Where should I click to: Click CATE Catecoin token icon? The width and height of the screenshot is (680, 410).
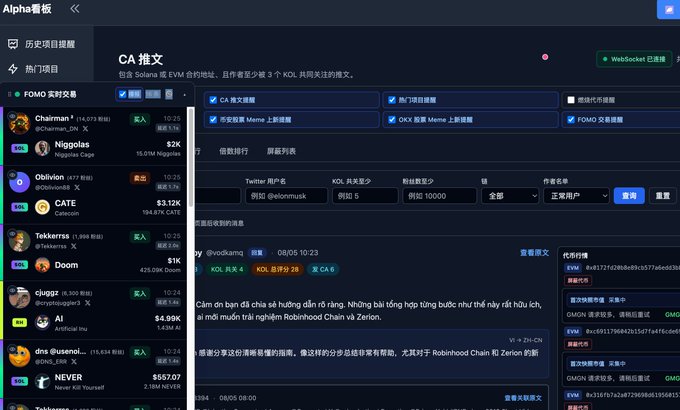pyautogui.click(x=42, y=207)
